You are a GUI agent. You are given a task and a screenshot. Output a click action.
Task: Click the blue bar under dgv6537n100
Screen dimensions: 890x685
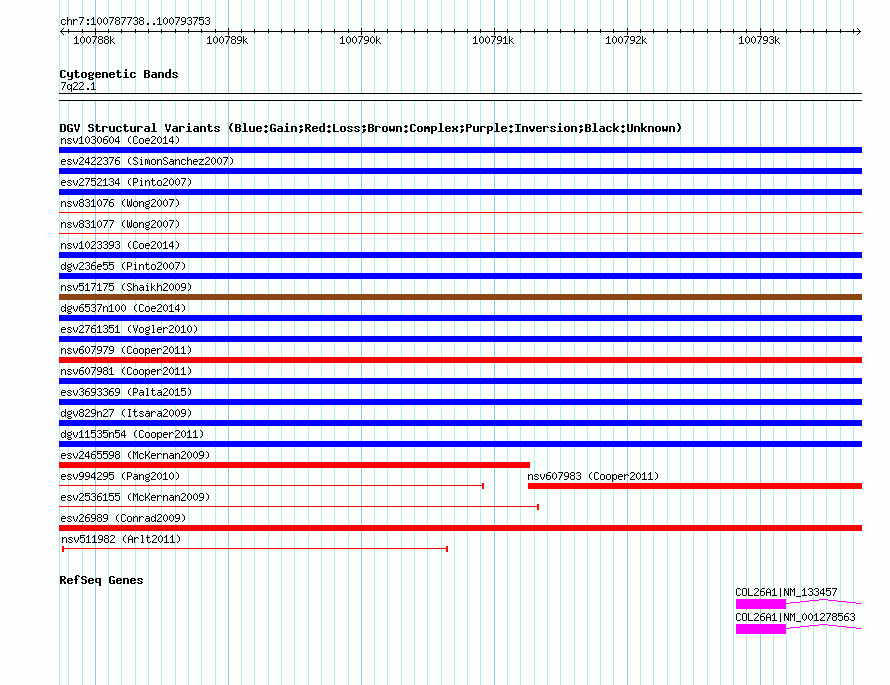[460, 318]
